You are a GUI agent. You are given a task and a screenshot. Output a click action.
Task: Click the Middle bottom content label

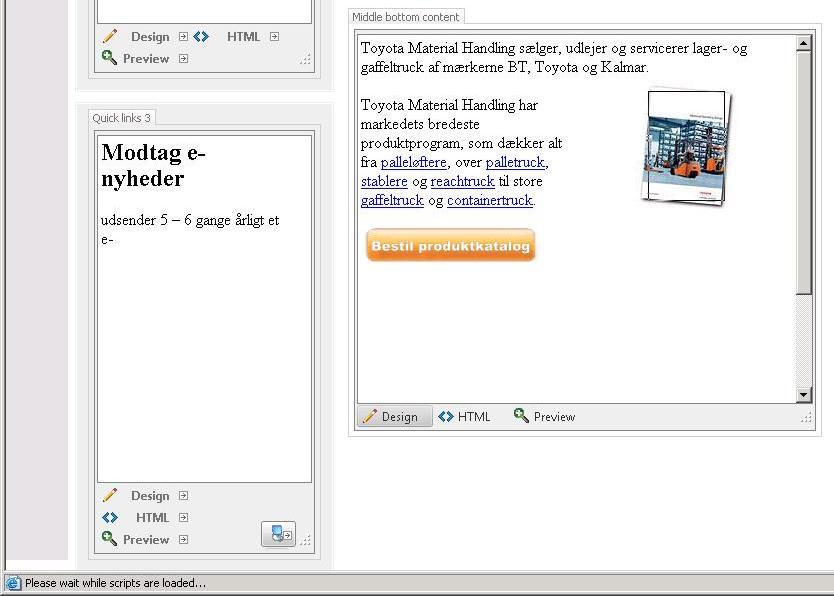405,17
